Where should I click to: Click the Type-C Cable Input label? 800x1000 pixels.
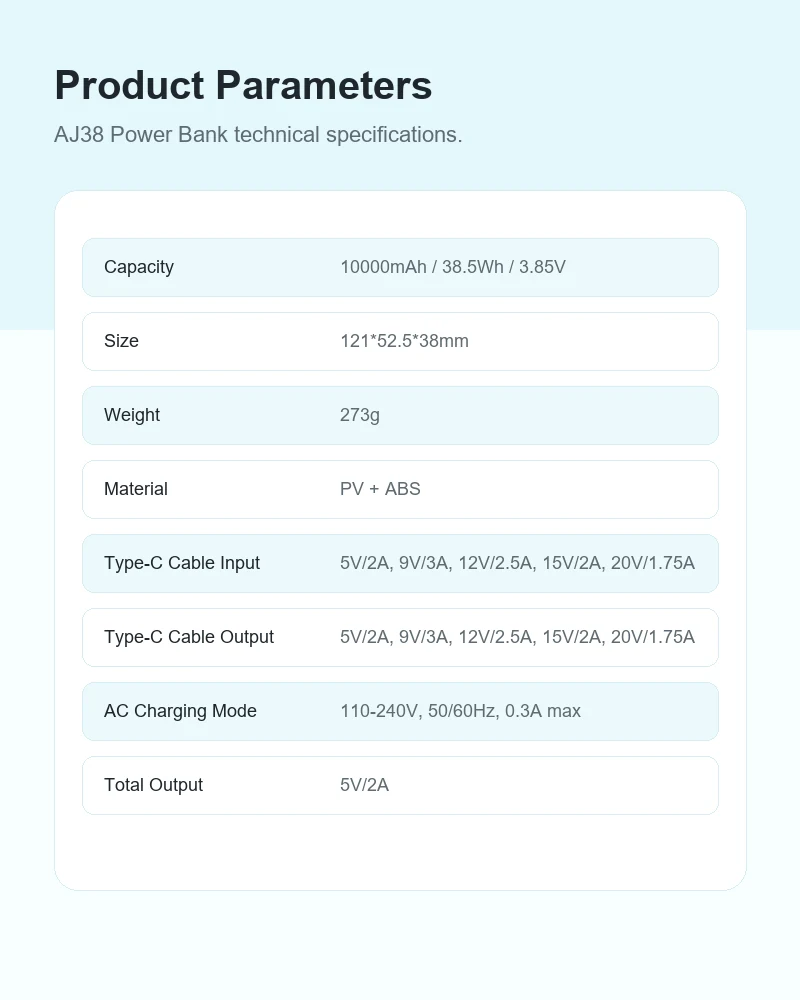[182, 563]
